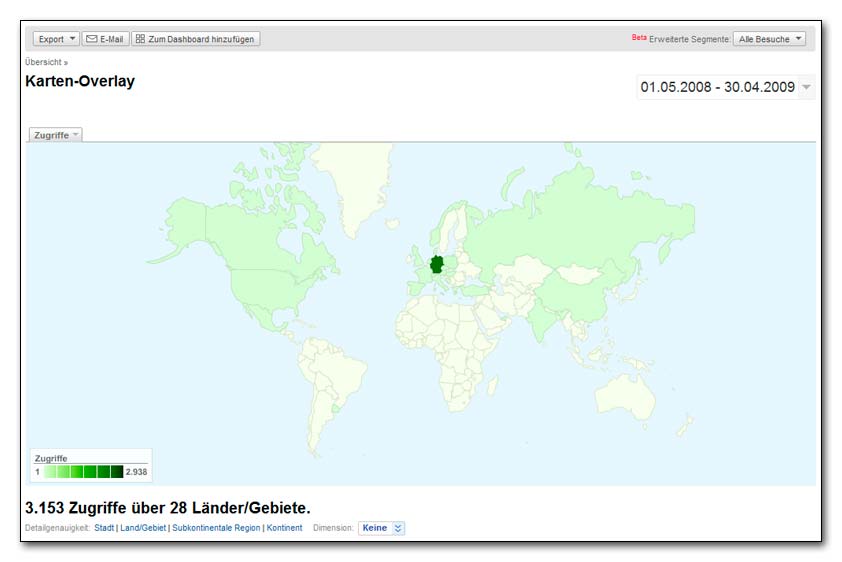
Task: Open the Export dropdown menu
Action: (56, 39)
